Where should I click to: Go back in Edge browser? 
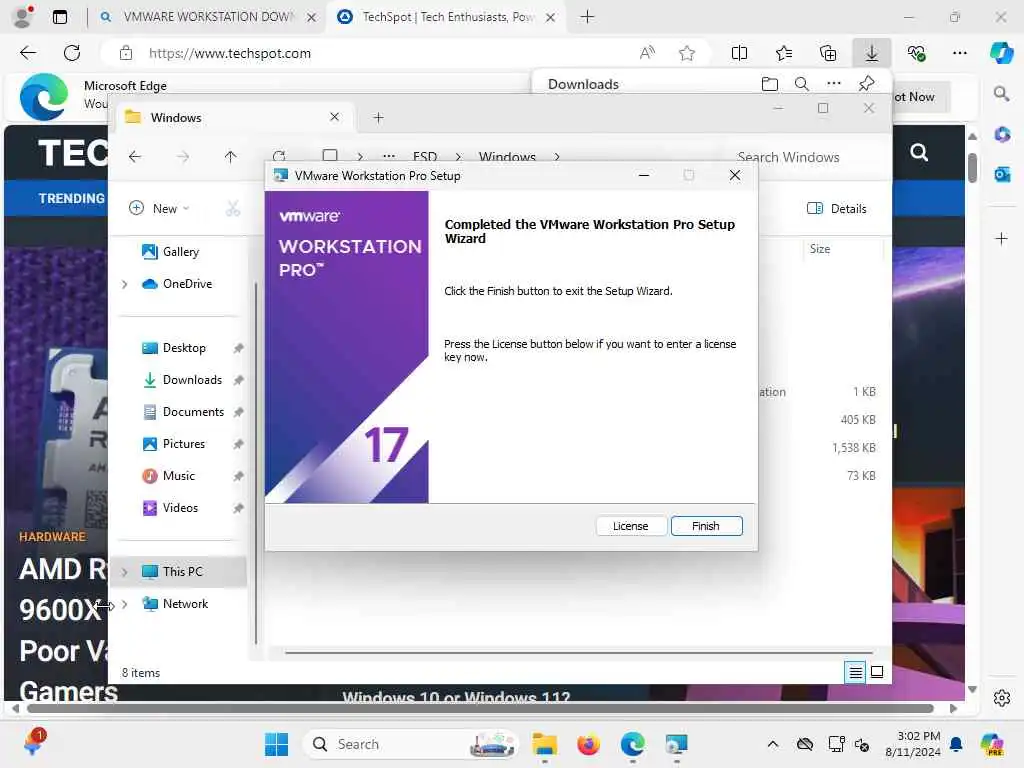pyautogui.click(x=28, y=53)
